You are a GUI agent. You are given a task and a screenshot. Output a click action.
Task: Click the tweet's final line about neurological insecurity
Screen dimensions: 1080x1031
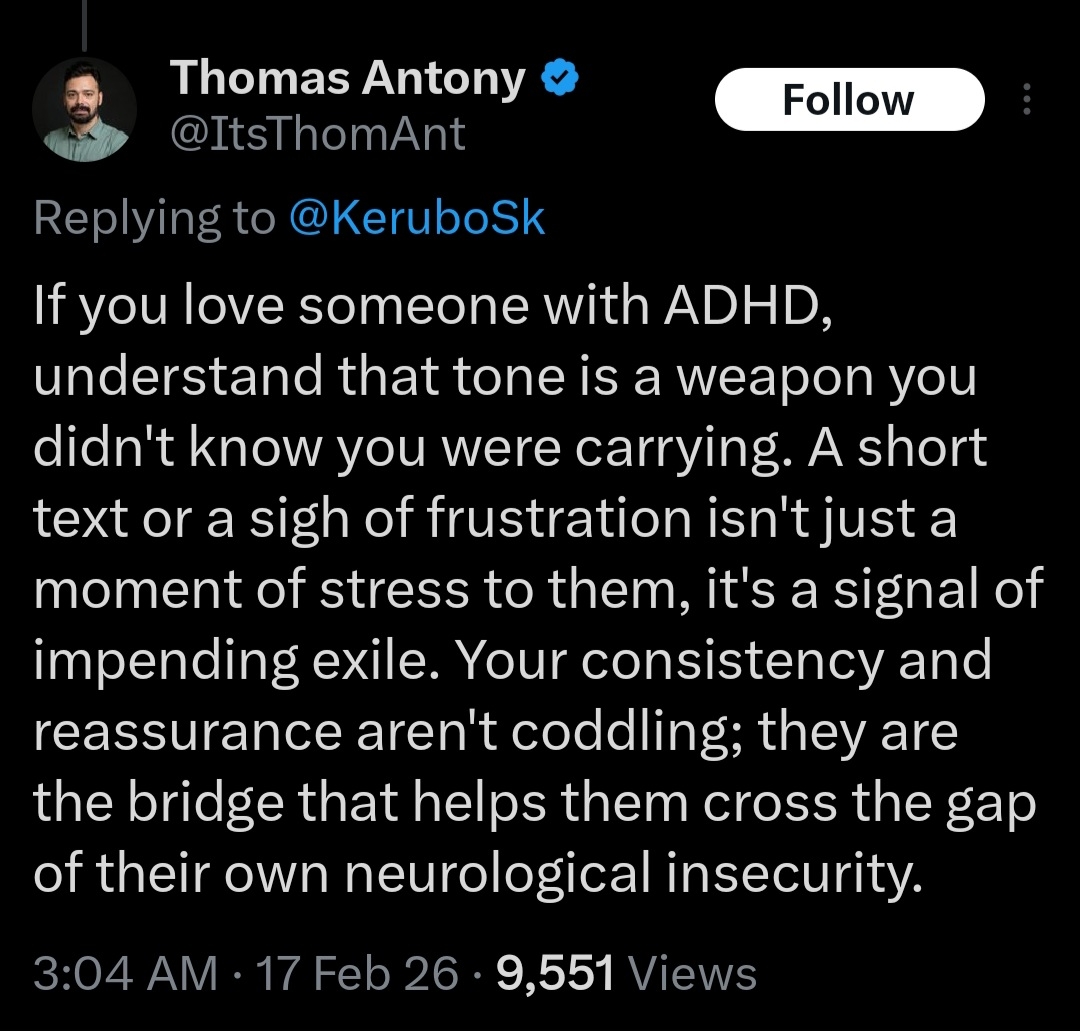tap(476, 876)
